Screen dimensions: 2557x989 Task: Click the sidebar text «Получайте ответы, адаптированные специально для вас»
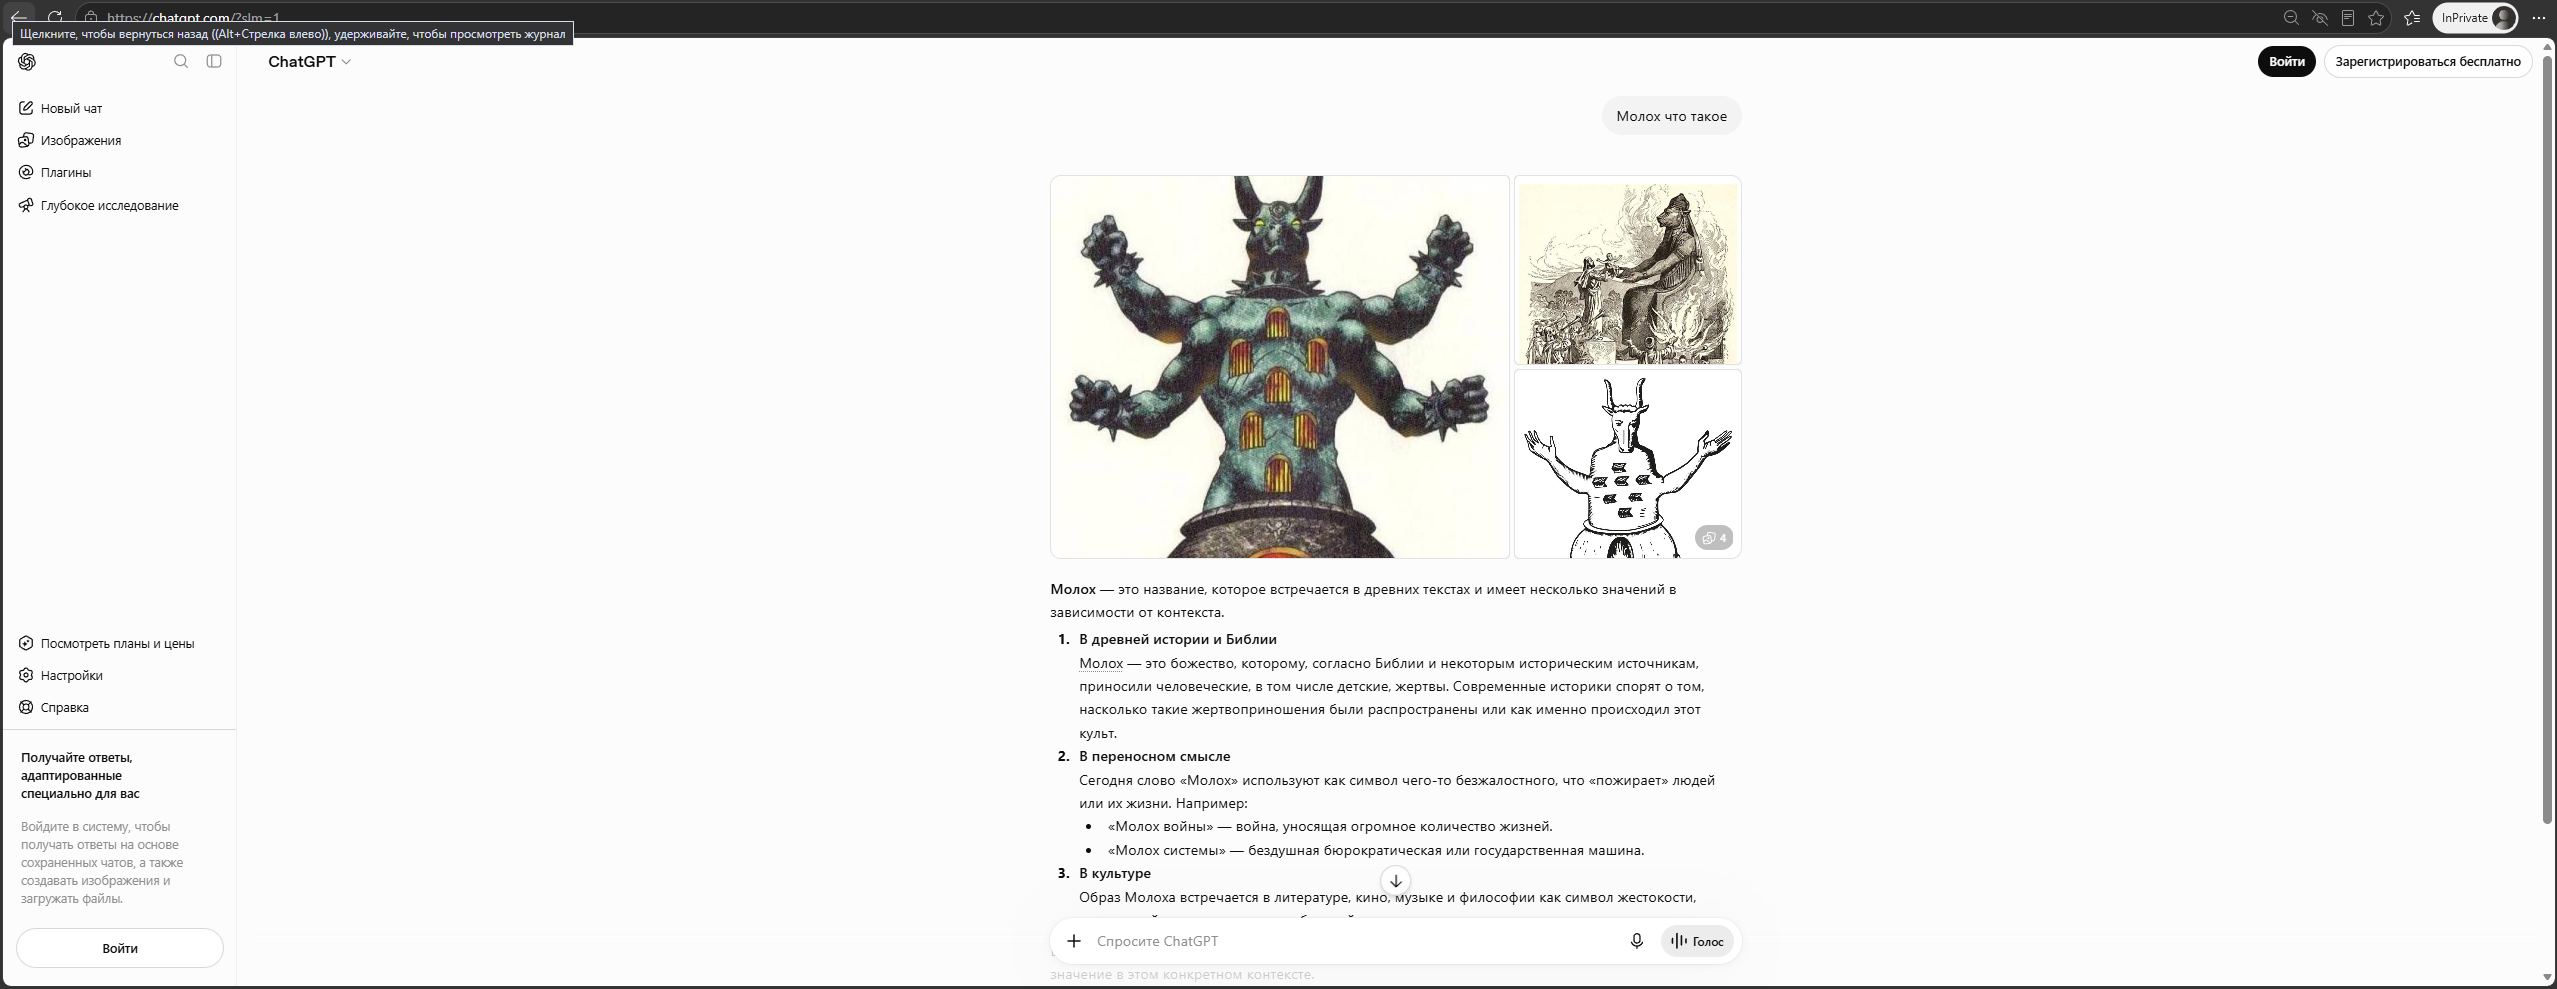coord(80,775)
